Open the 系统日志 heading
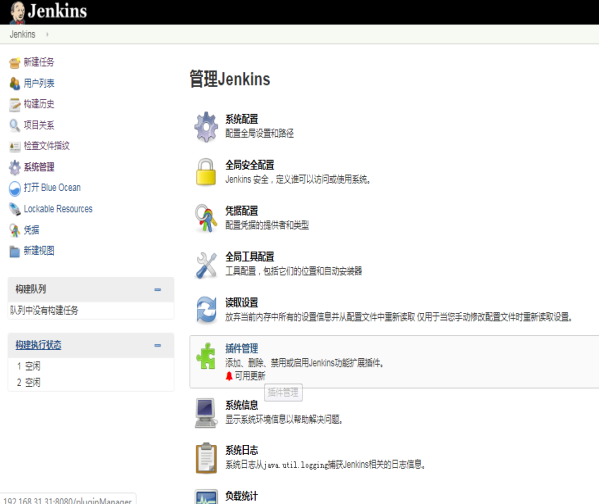 [x=241, y=450]
